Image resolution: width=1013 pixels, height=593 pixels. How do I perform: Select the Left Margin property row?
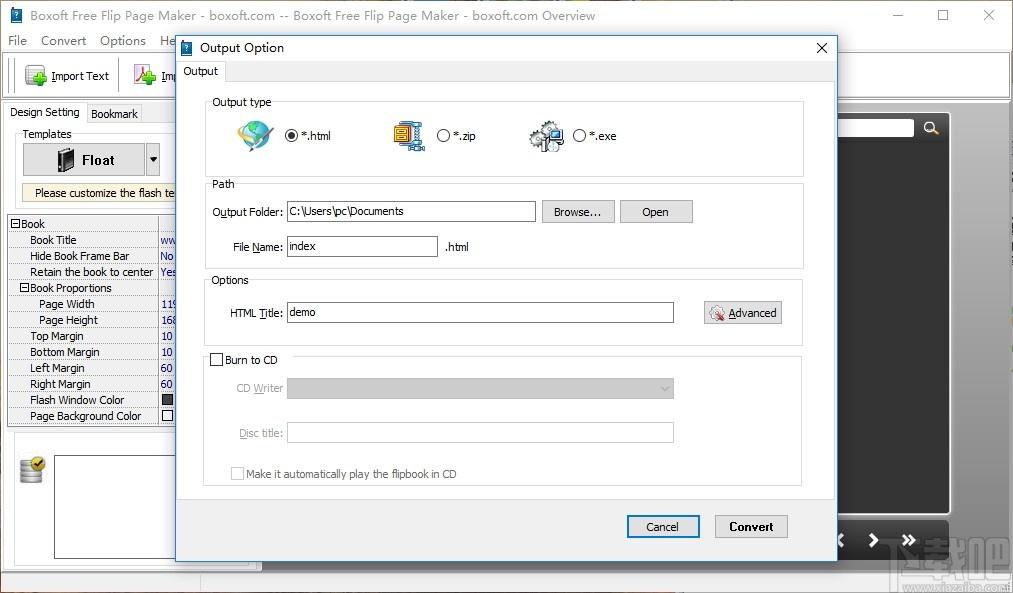[x=92, y=368]
